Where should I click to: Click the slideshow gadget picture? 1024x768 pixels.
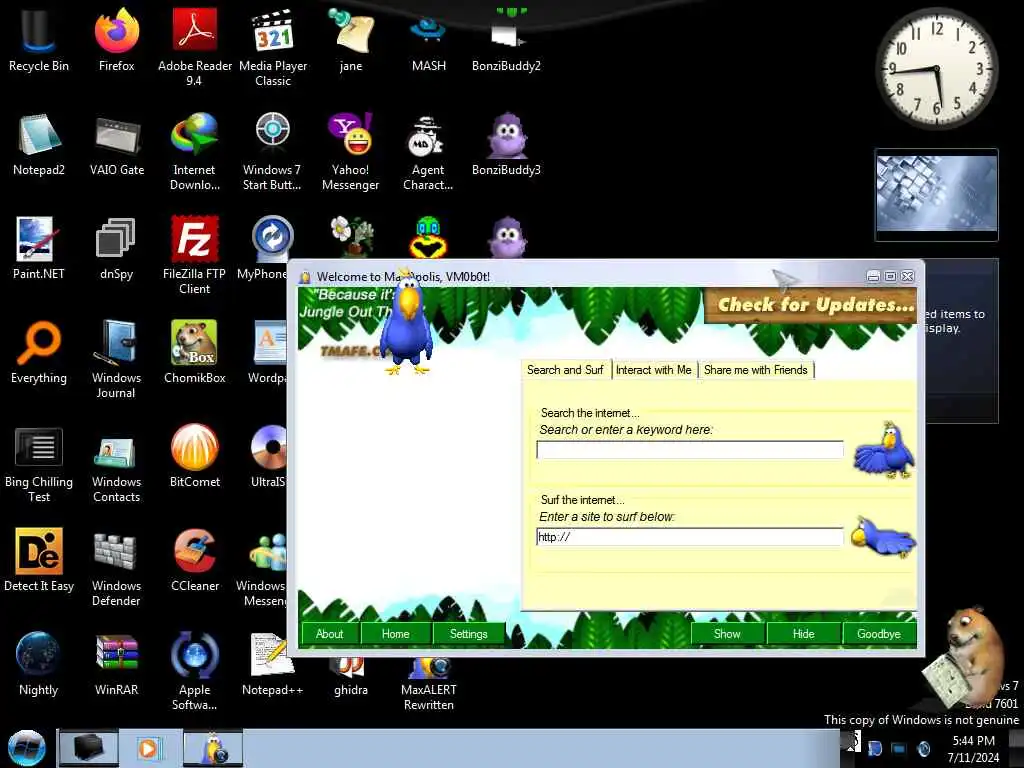(x=936, y=193)
